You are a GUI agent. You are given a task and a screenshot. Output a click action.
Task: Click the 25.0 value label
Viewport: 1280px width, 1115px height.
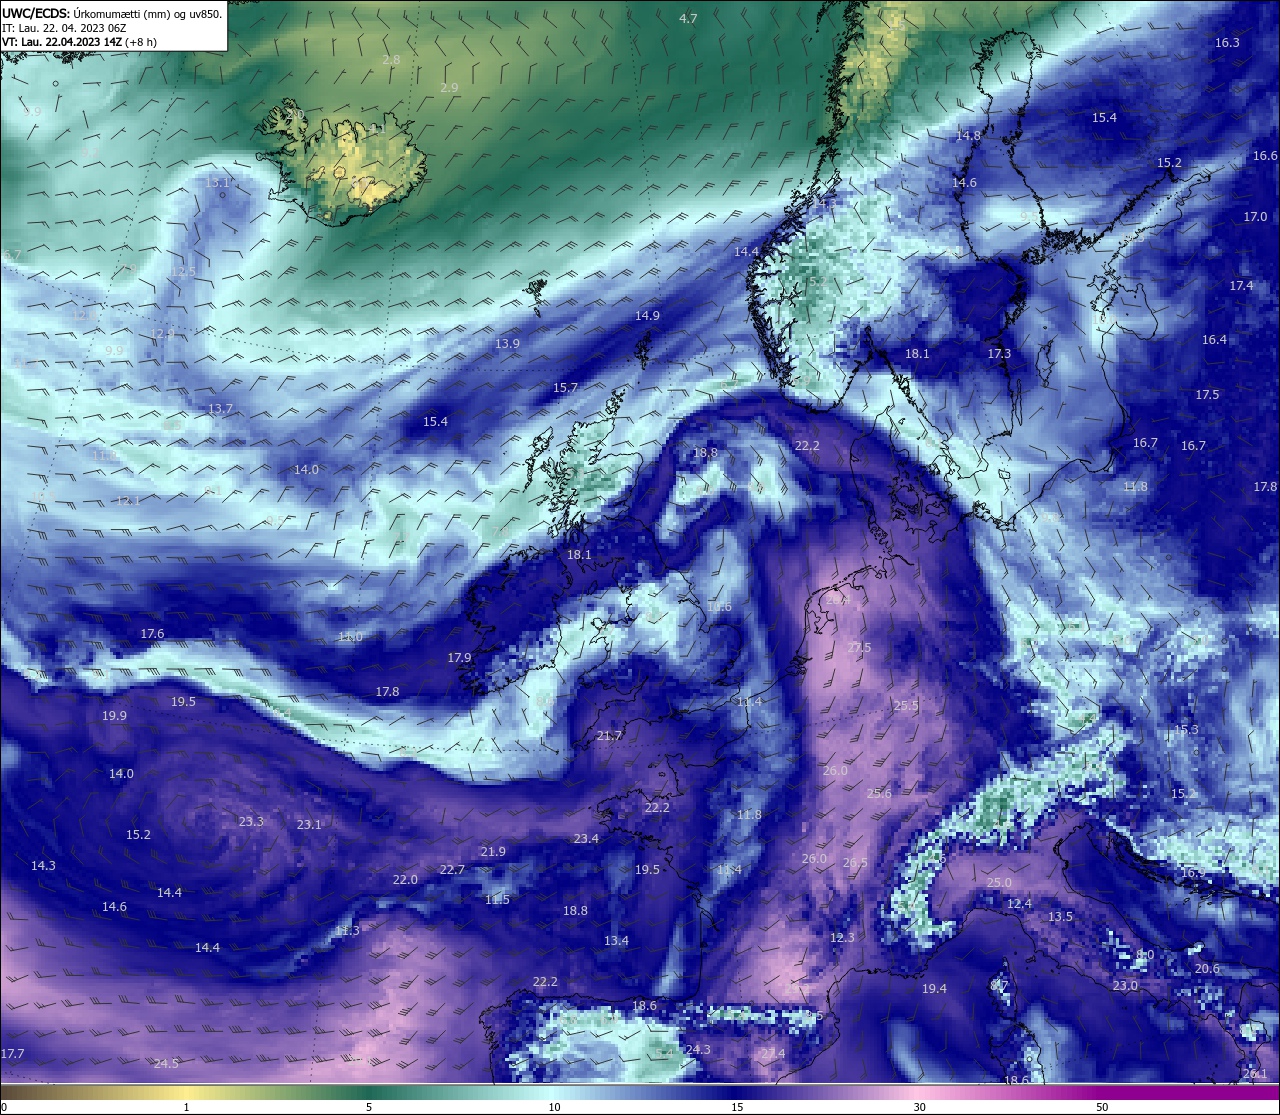999,883
